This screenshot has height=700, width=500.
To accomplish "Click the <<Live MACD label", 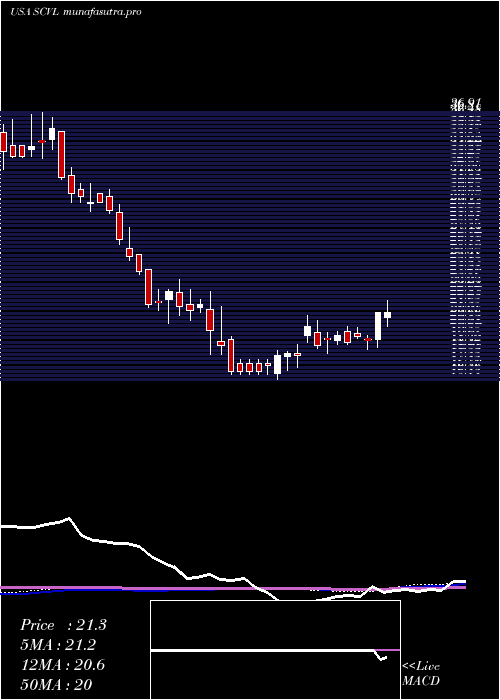I will [421, 674].
